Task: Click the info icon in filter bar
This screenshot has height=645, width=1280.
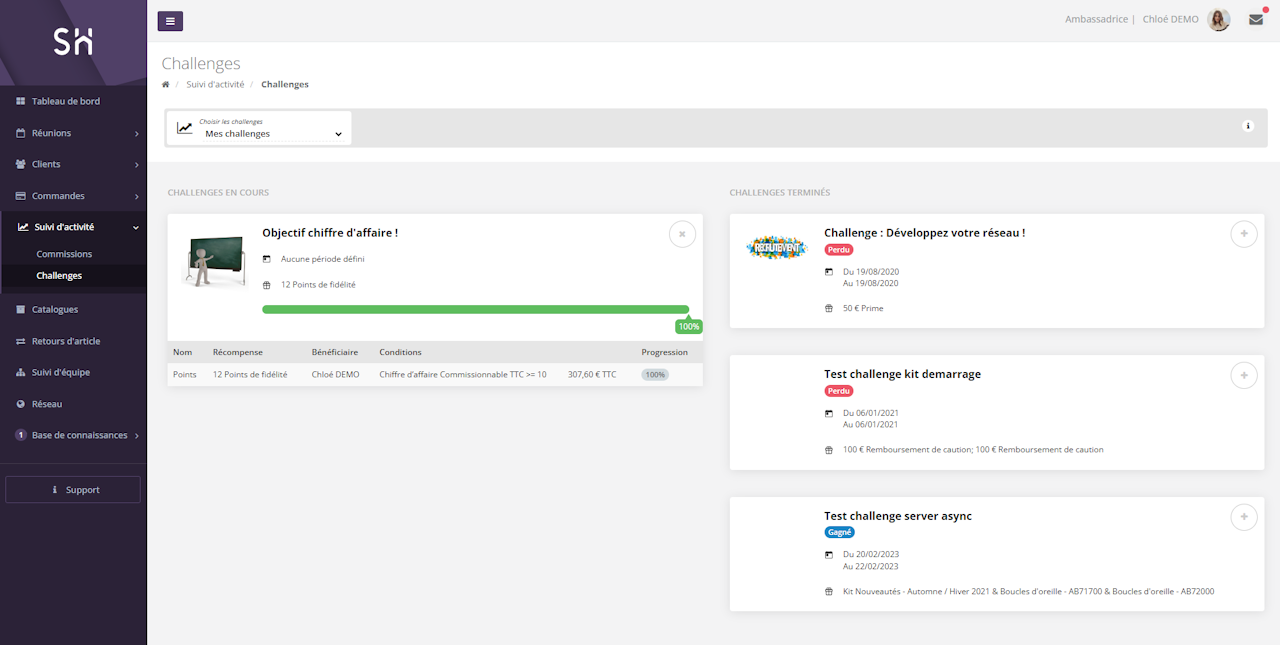Action: click(x=1247, y=126)
